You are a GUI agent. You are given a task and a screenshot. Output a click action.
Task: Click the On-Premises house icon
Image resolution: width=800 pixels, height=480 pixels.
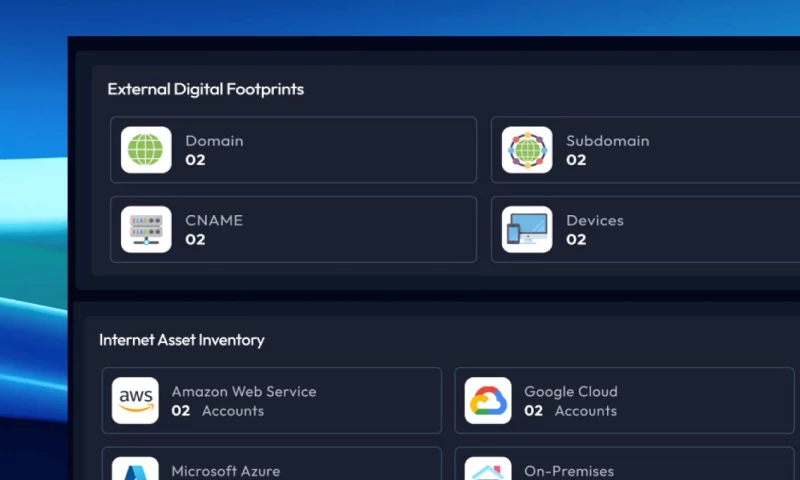488,469
